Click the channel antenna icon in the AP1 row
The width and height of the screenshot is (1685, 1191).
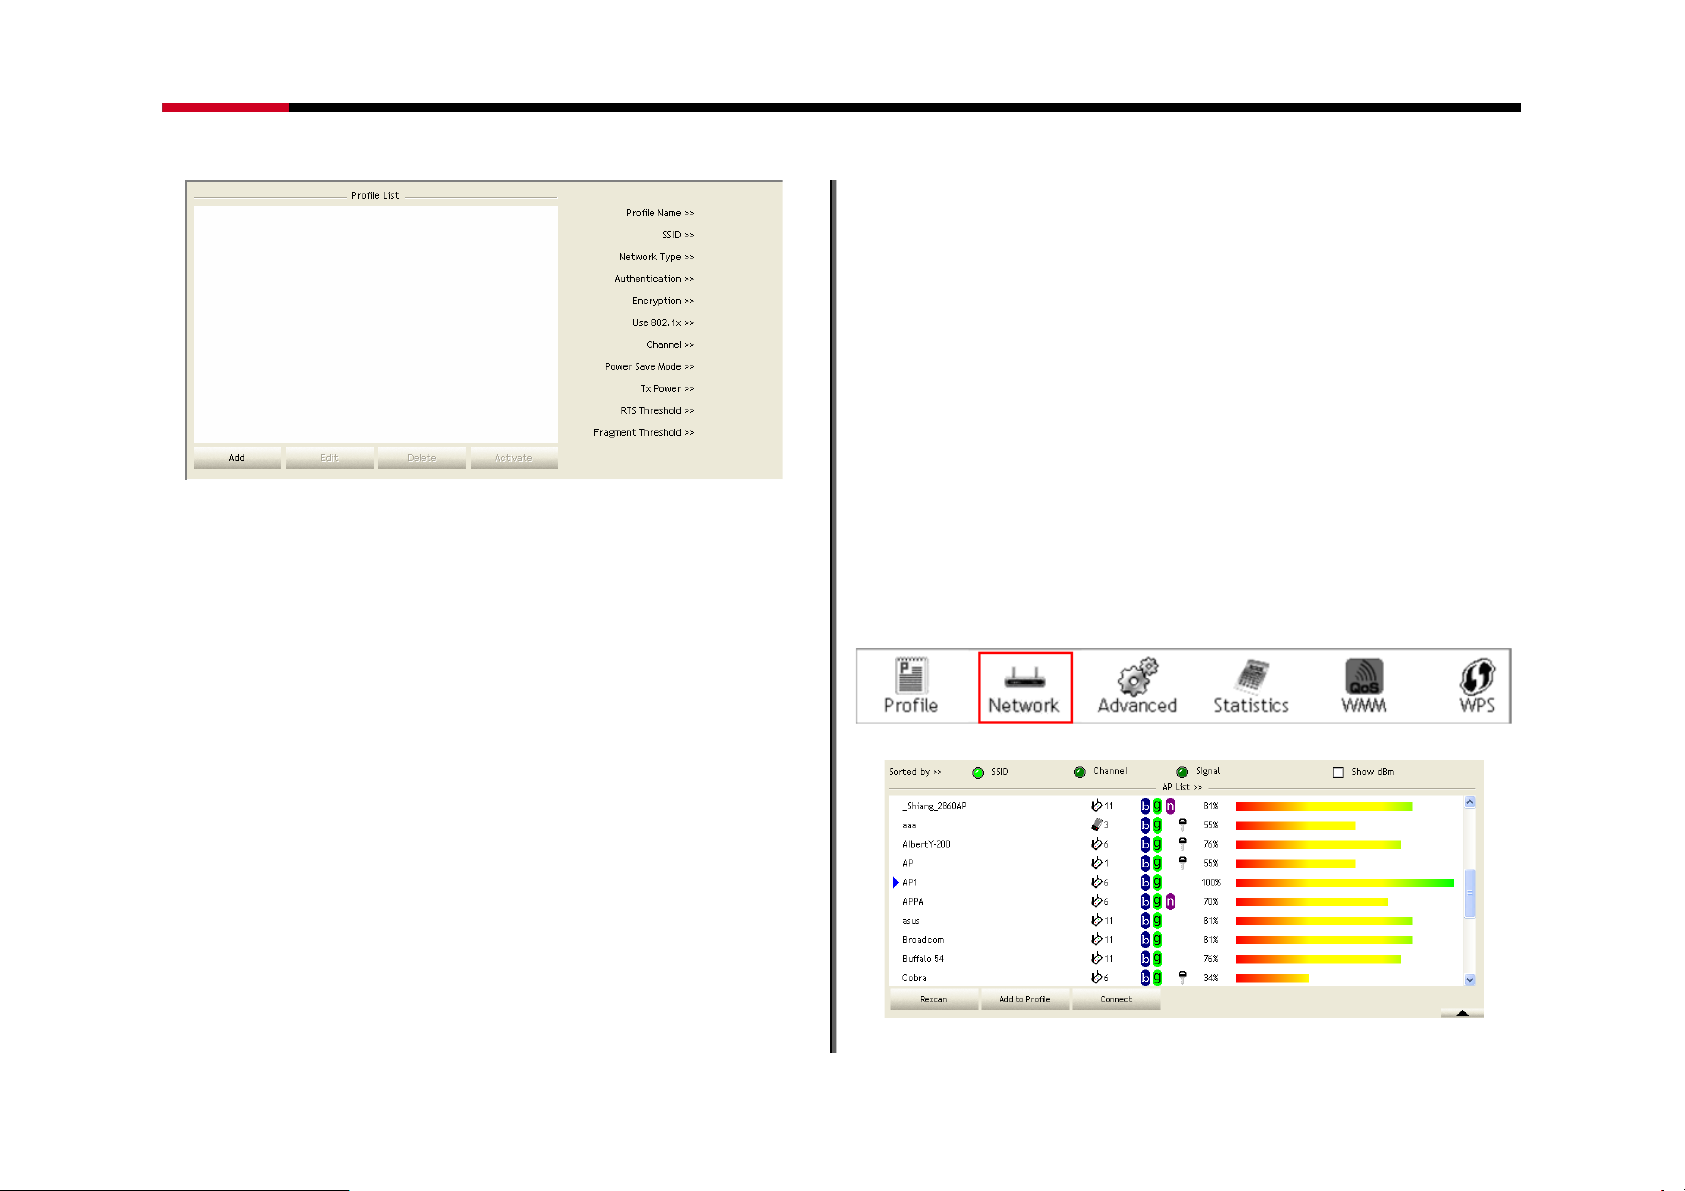[x=1097, y=882]
